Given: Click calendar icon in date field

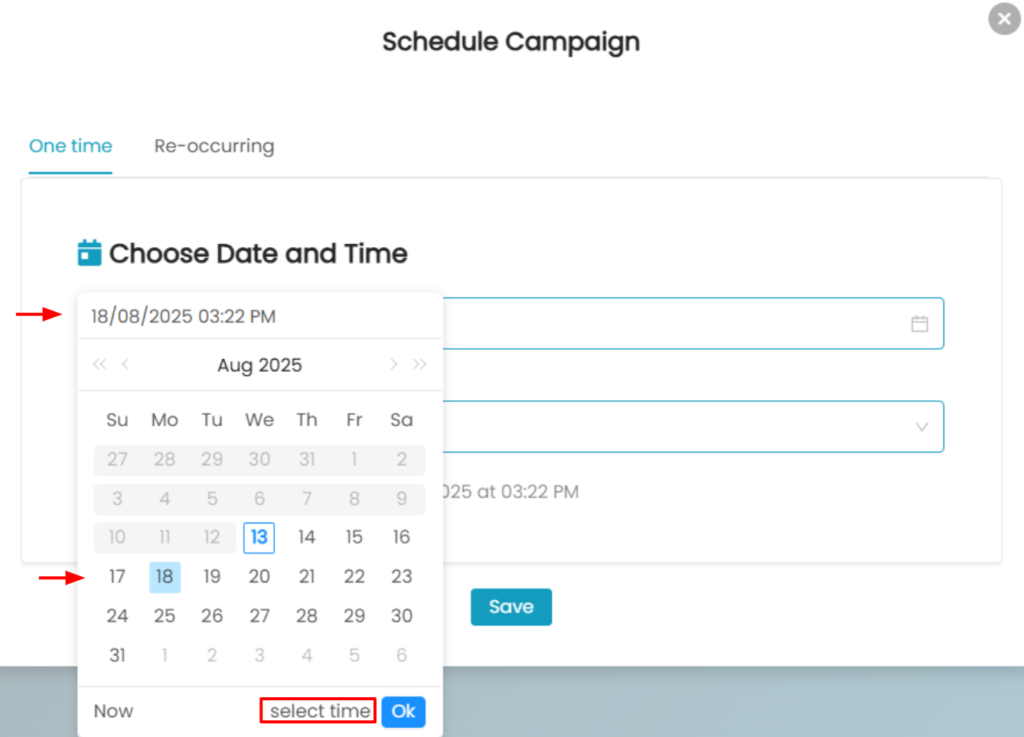Looking at the screenshot, I should [x=919, y=324].
